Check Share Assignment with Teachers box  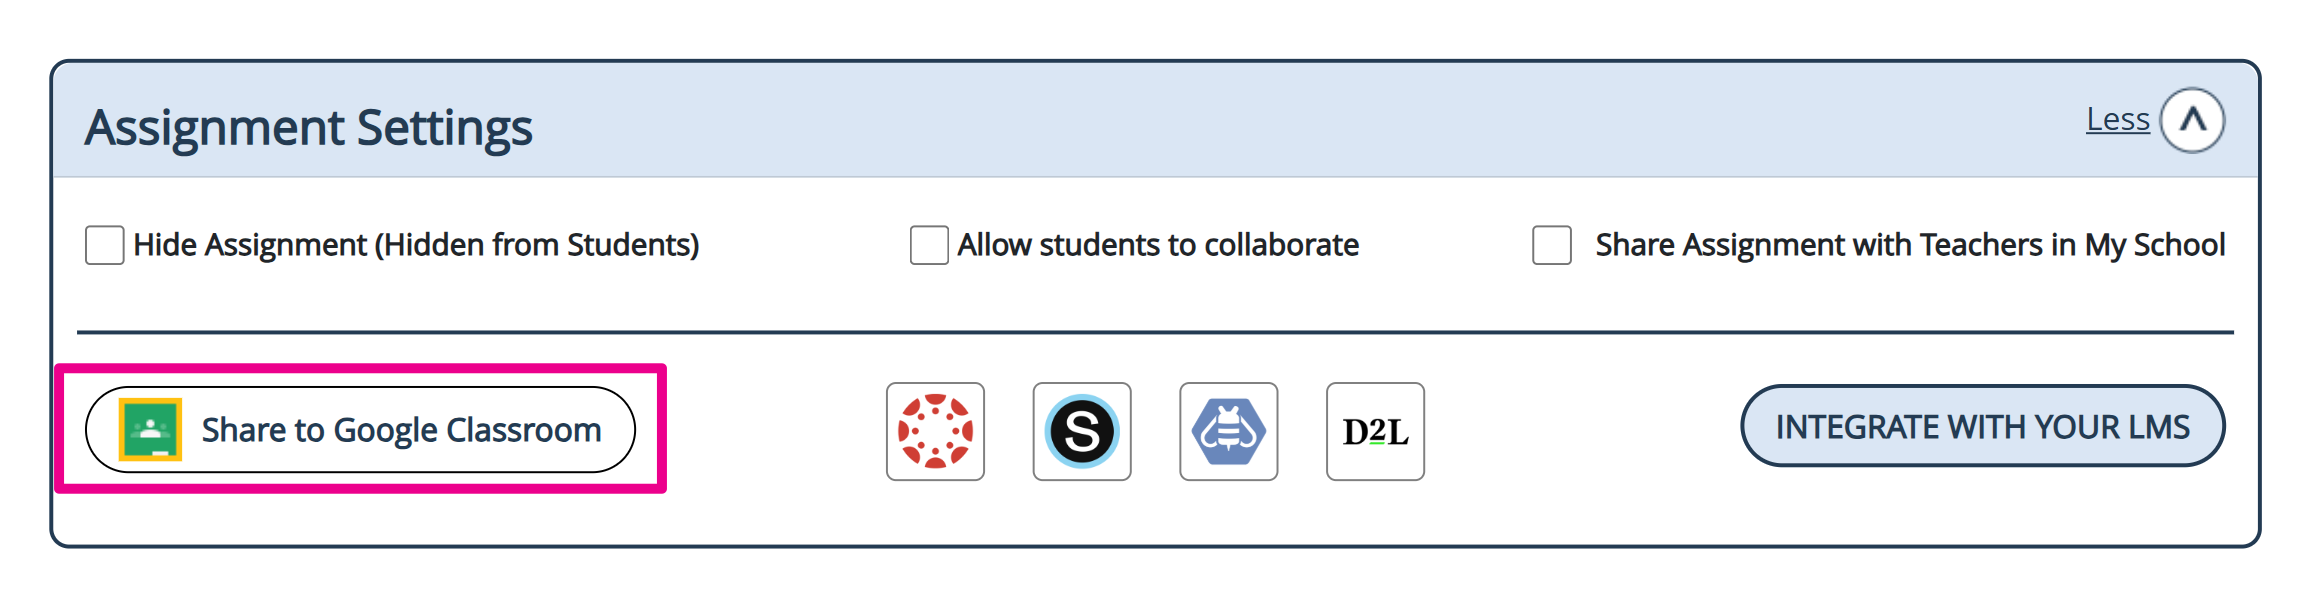(1552, 245)
